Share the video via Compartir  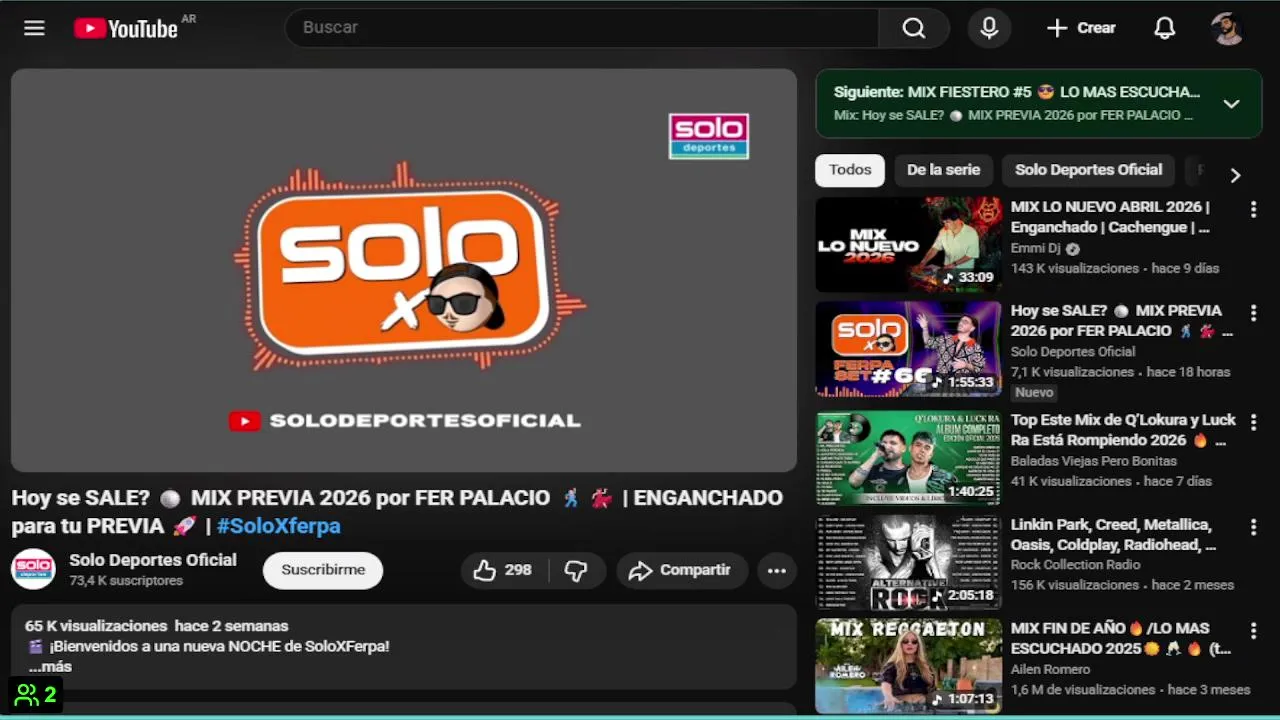point(681,570)
